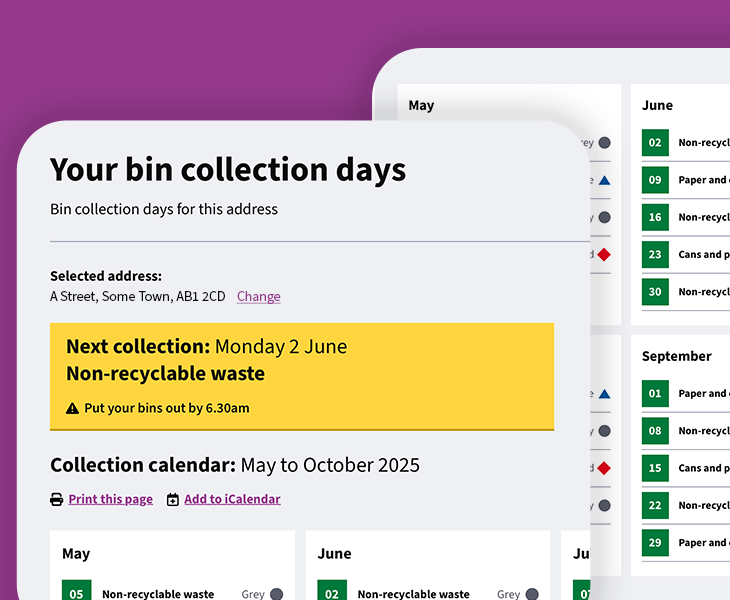Click 'Non-recyclable waste' text in front May card
Screen dimensions: 730x600
(158, 594)
